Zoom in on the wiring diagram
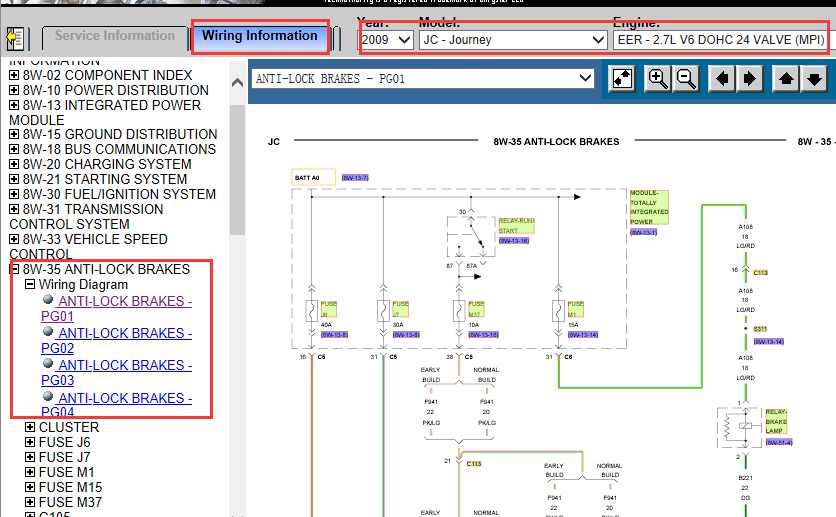The width and height of the screenshot is (836, 517). 657,79
